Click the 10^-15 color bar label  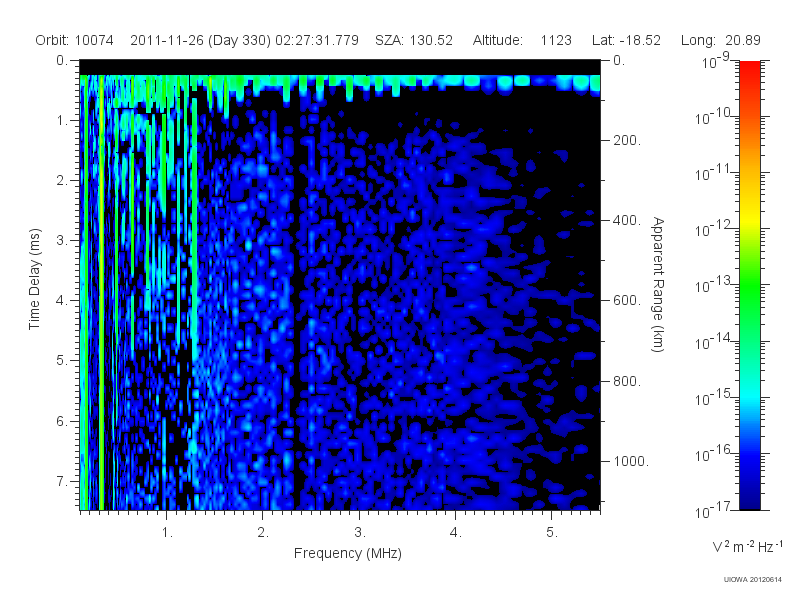click(x=713, y=397)
